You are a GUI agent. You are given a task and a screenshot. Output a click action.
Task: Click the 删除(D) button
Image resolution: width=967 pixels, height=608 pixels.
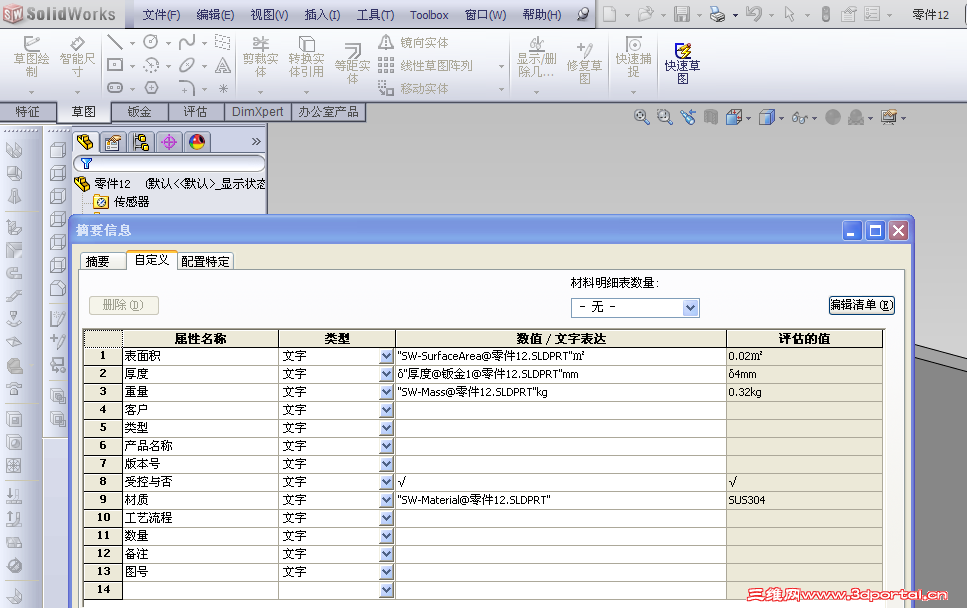click(123, 305)
